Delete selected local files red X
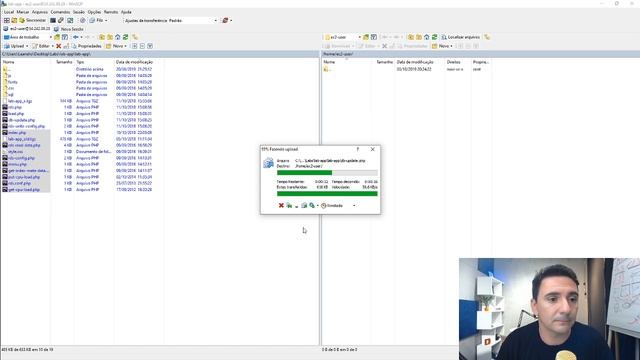 coord(58,46)
